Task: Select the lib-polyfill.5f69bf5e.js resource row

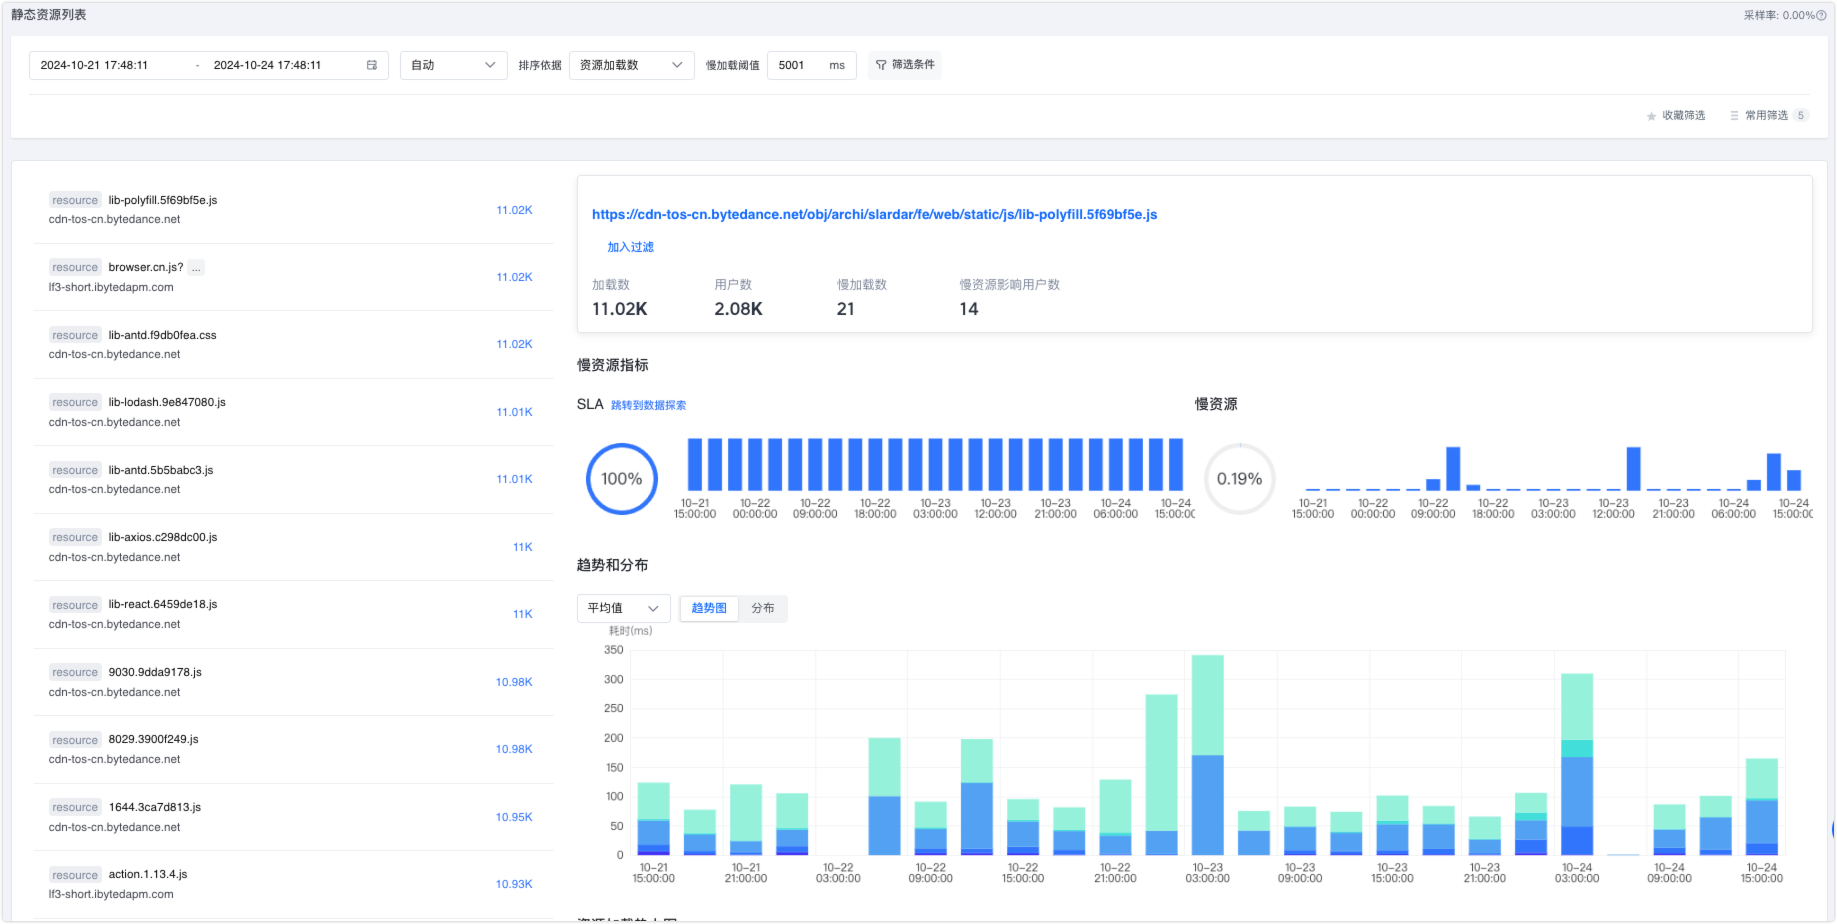Action: (x=292, y=210)
